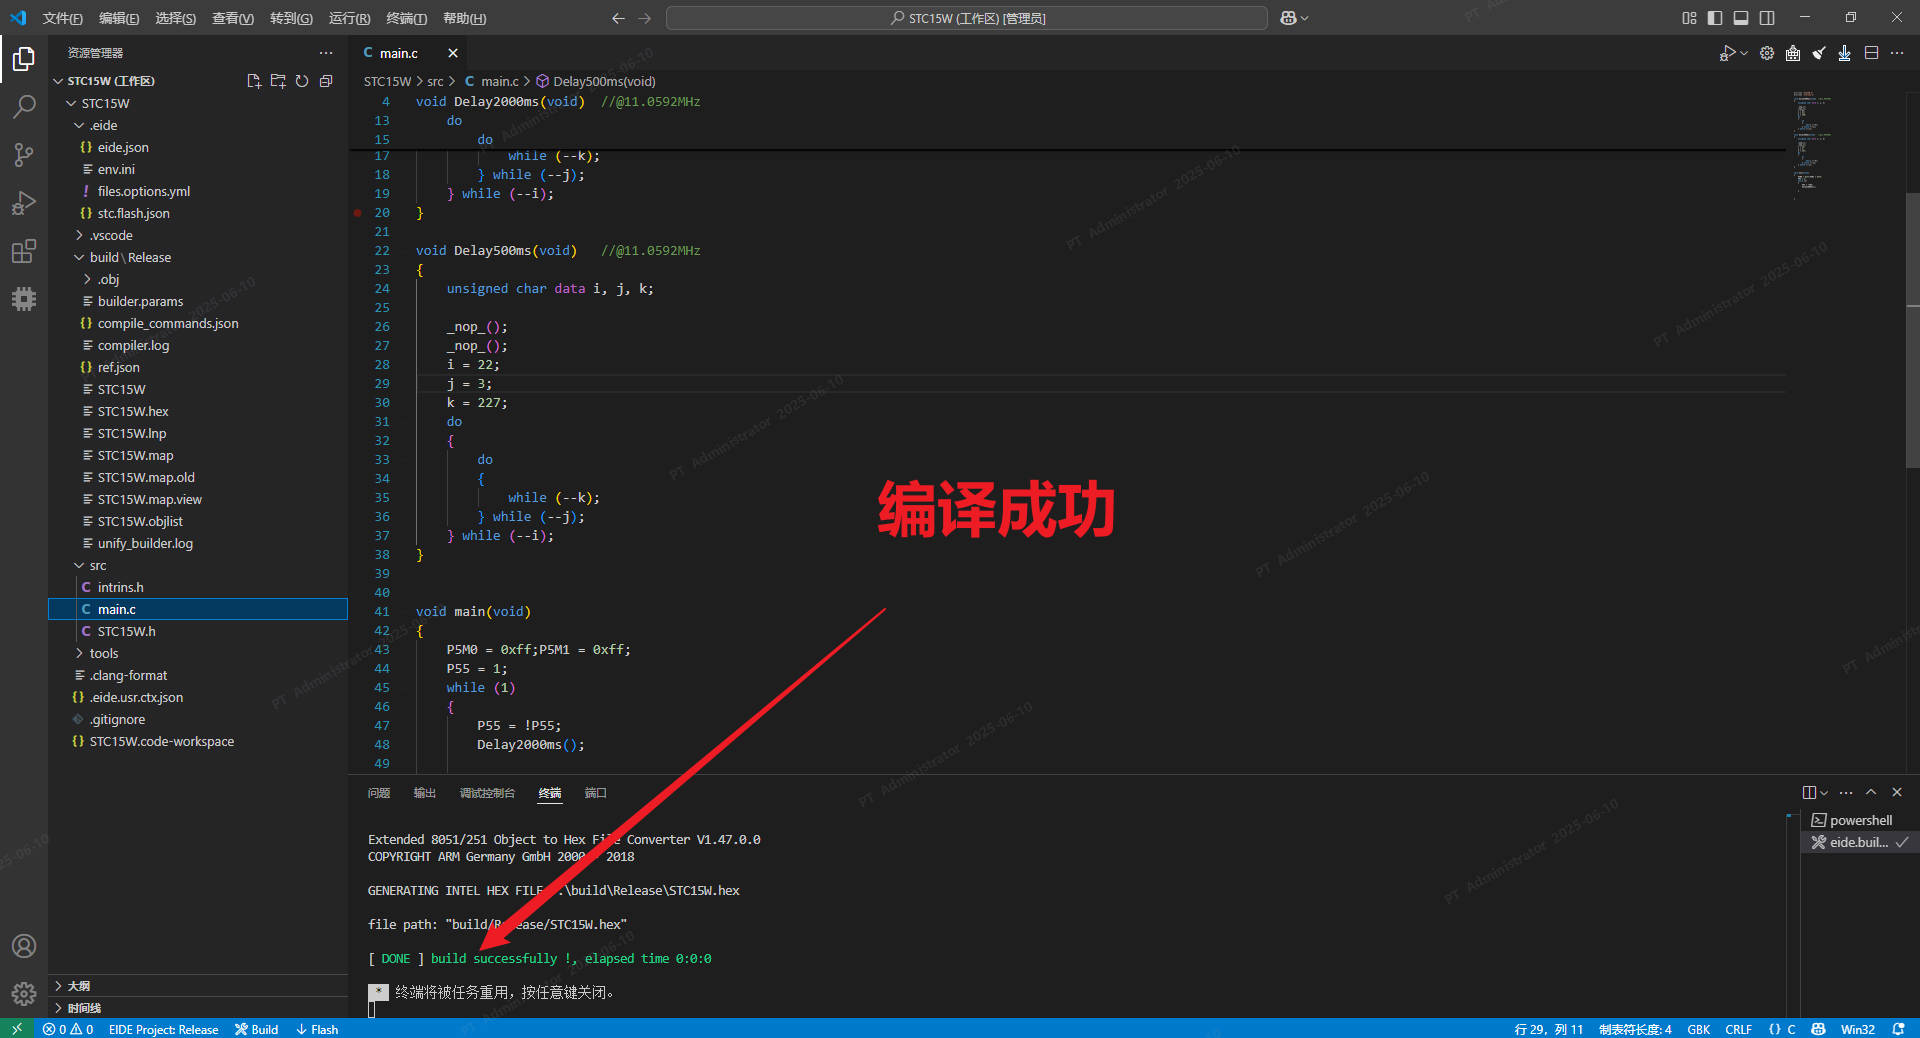The height and width of the screenshot is (1038, 1920).
Task: Open the EIDE chip icon view
Action: (x=24, y=299)
